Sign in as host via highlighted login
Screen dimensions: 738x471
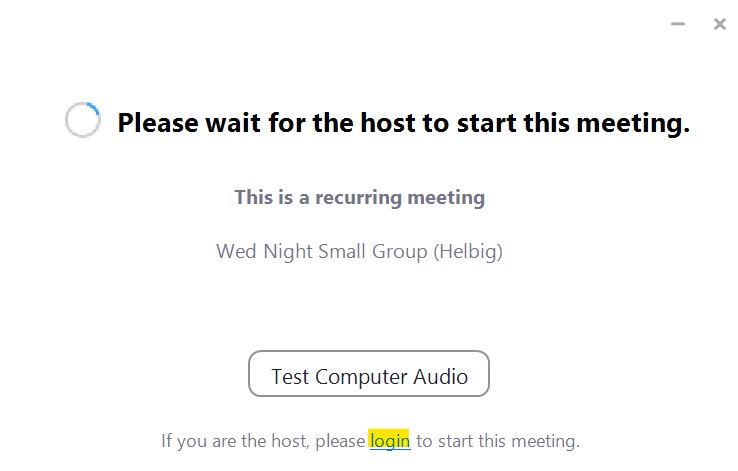tap(390, 441)
